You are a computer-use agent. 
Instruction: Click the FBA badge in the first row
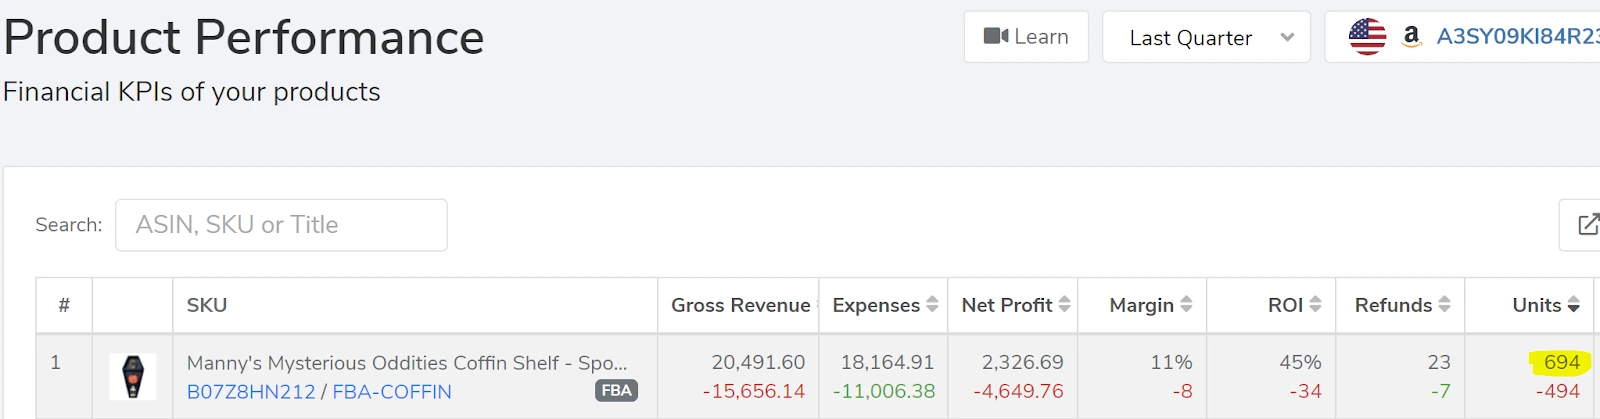coord(616,390)
